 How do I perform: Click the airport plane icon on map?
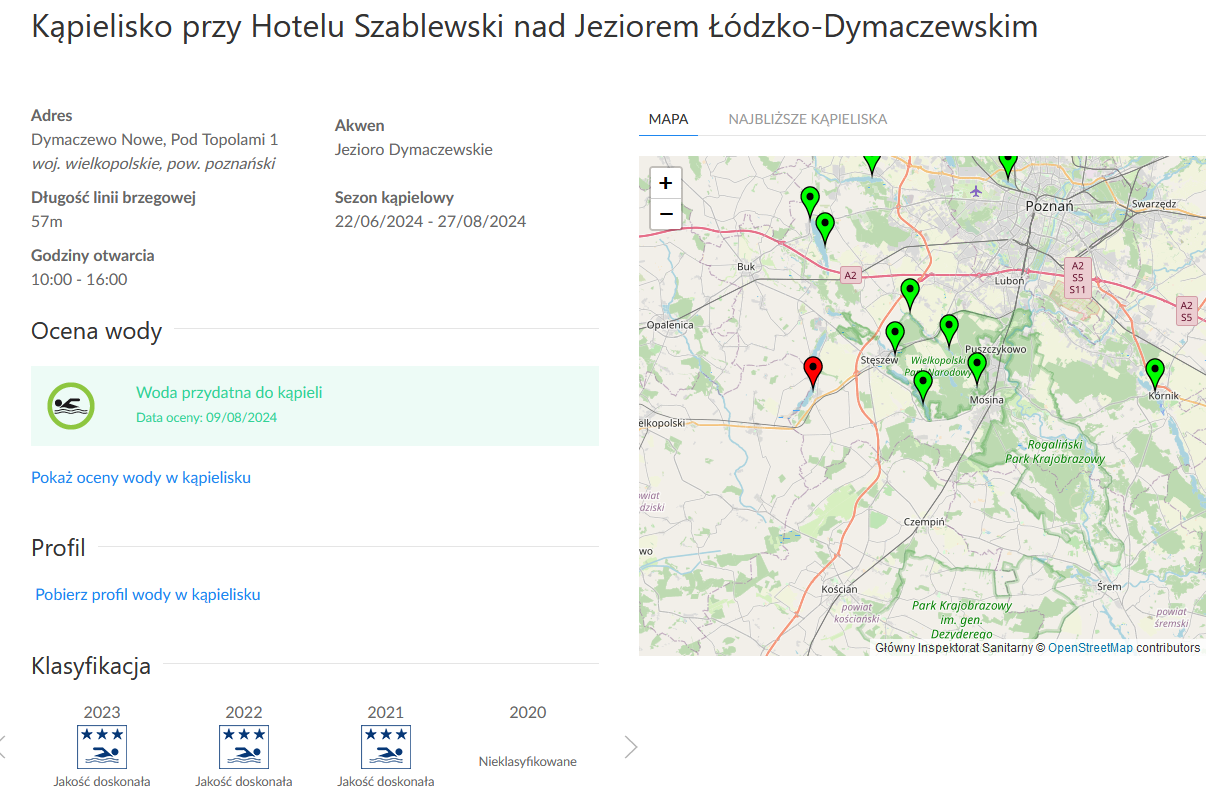click(976, 189)
